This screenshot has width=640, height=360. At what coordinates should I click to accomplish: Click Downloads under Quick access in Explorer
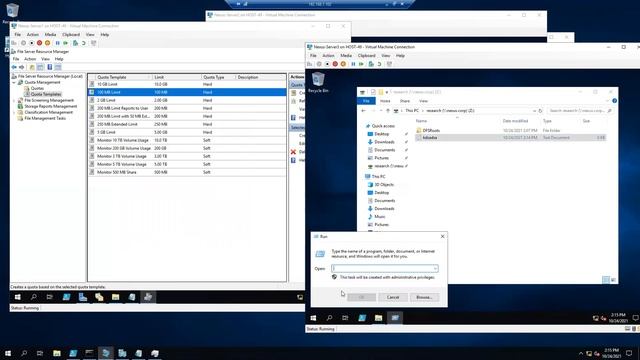coord(384,142)
